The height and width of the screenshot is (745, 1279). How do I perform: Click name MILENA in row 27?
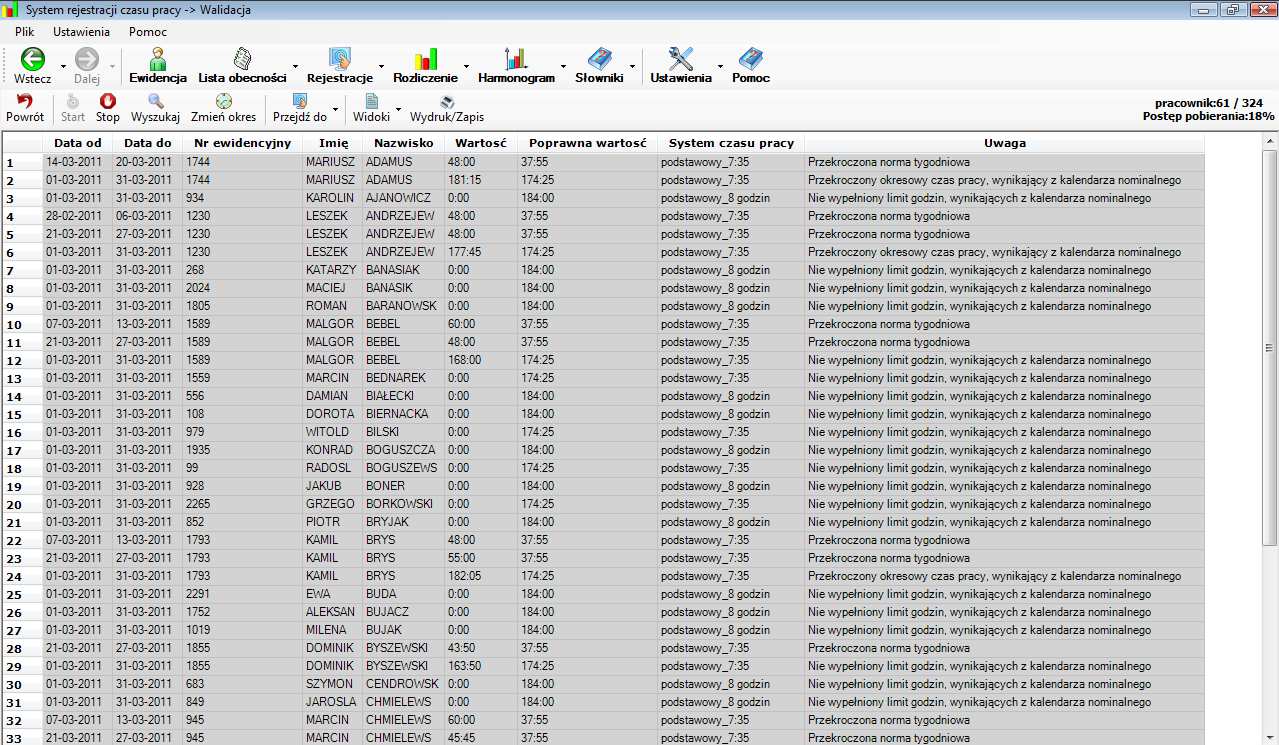[326, 630]
